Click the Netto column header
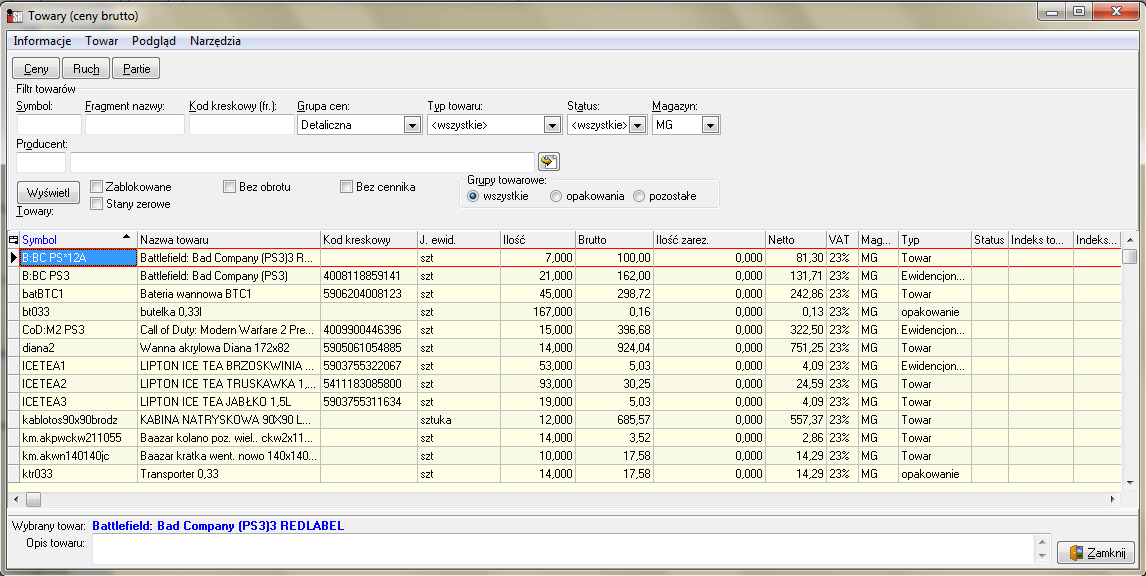1146x576 pixels. [x=795, y=240]
